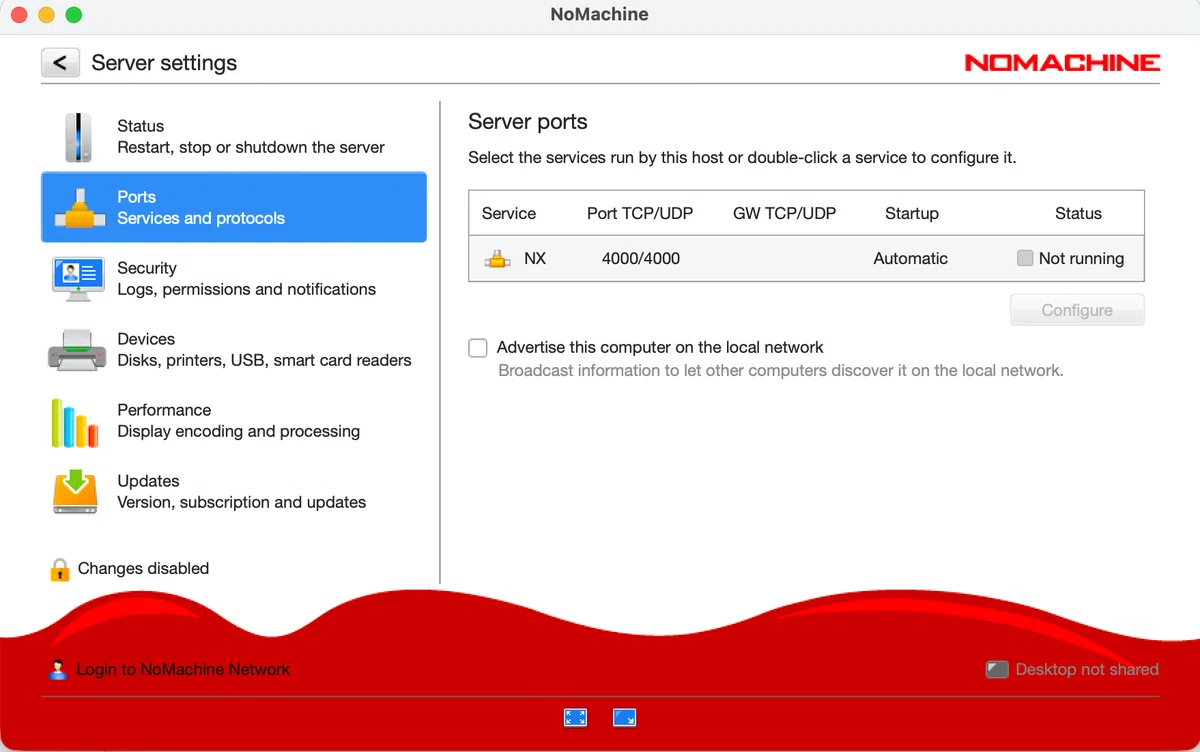Click the fullscreen expand icon in footer
Image resolution: width=1200 pixels, height=752 pixels.
pos(575,717)
